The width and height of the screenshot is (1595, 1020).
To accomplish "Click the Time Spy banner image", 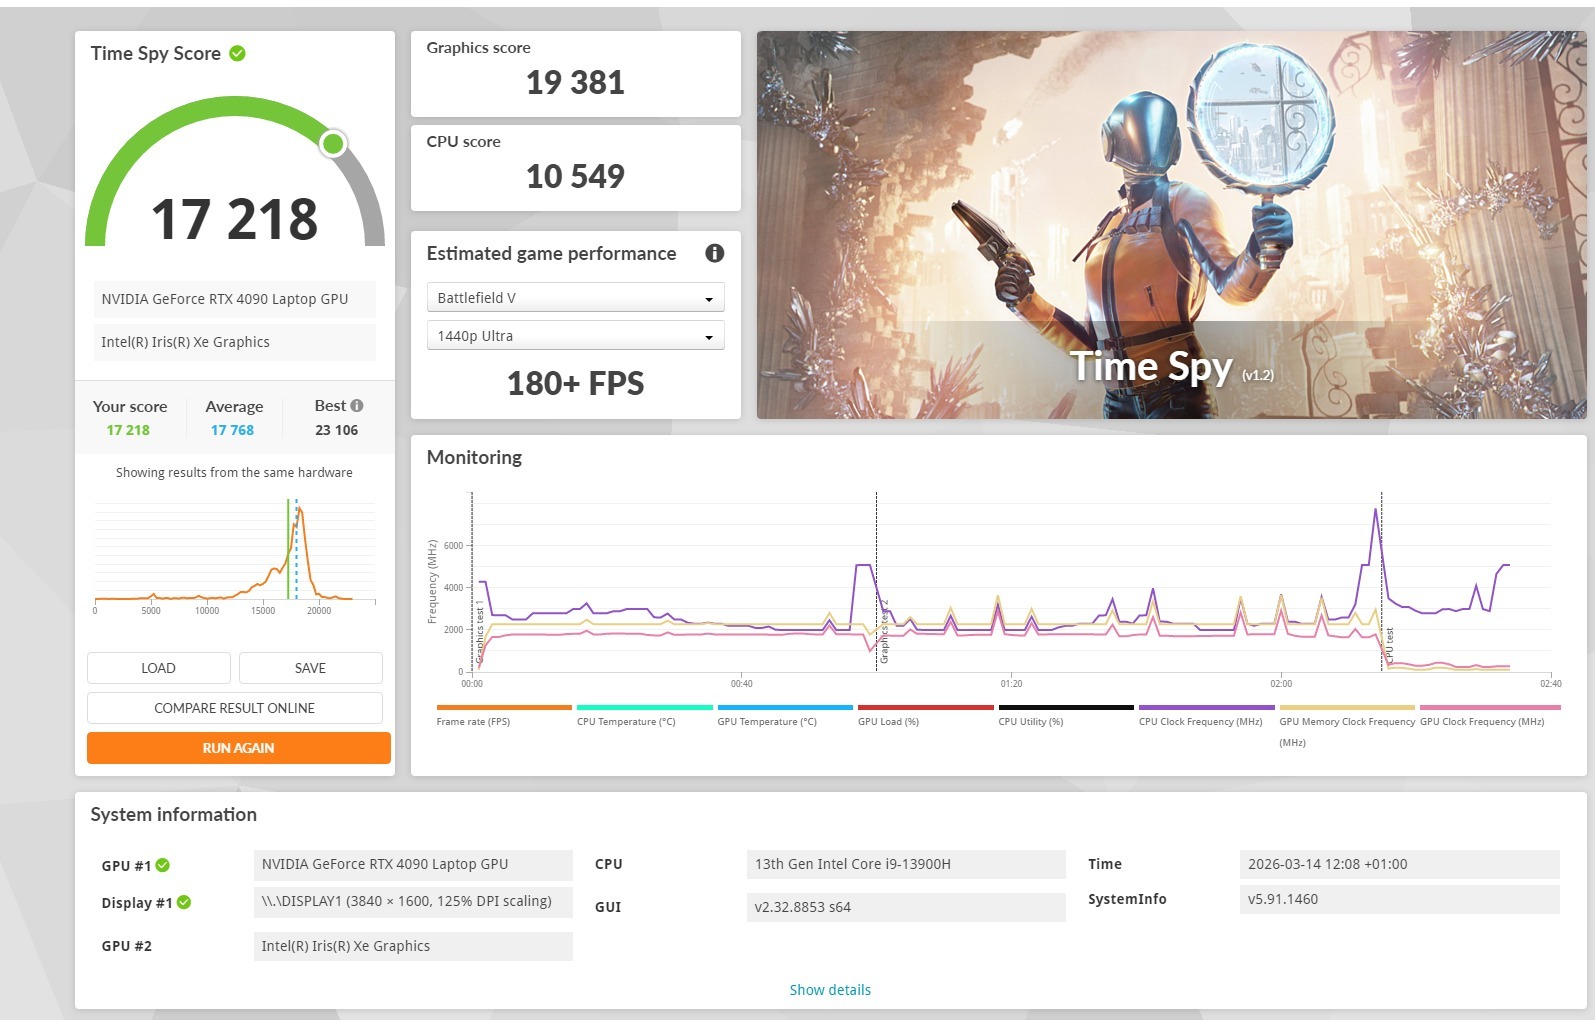I will click(x=1171, y=225).
